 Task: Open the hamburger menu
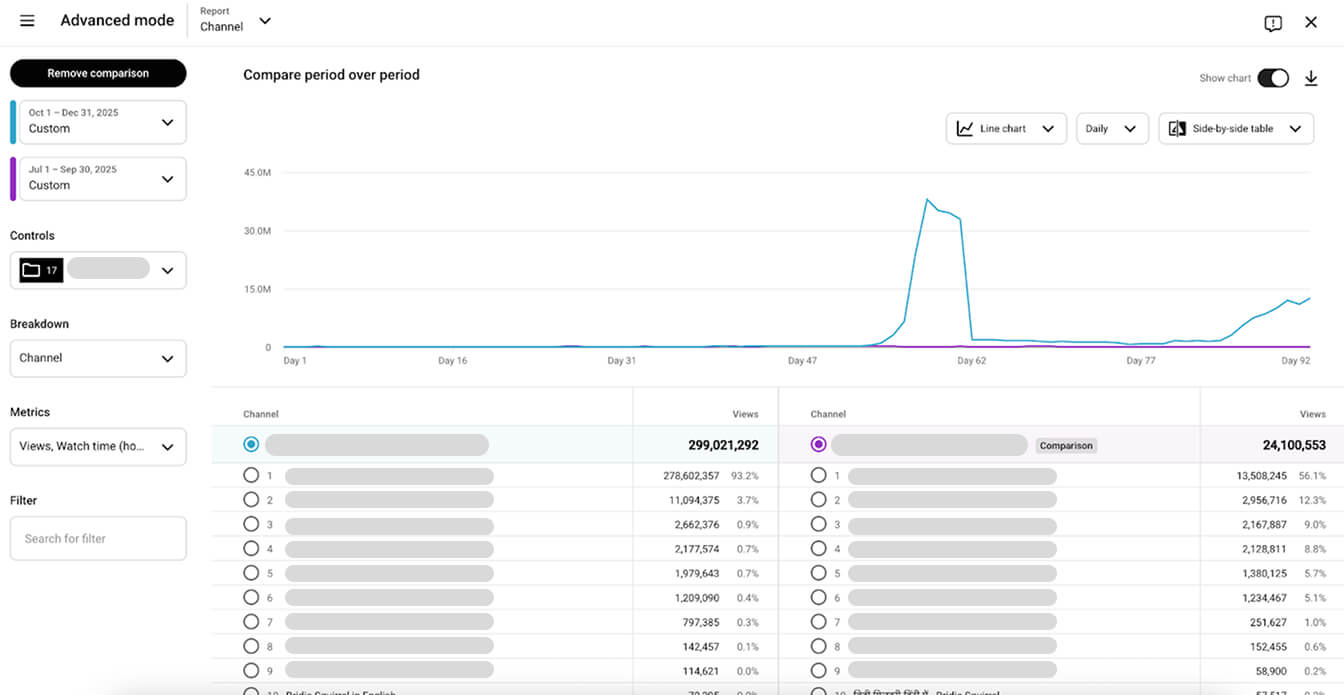point(27,21)
